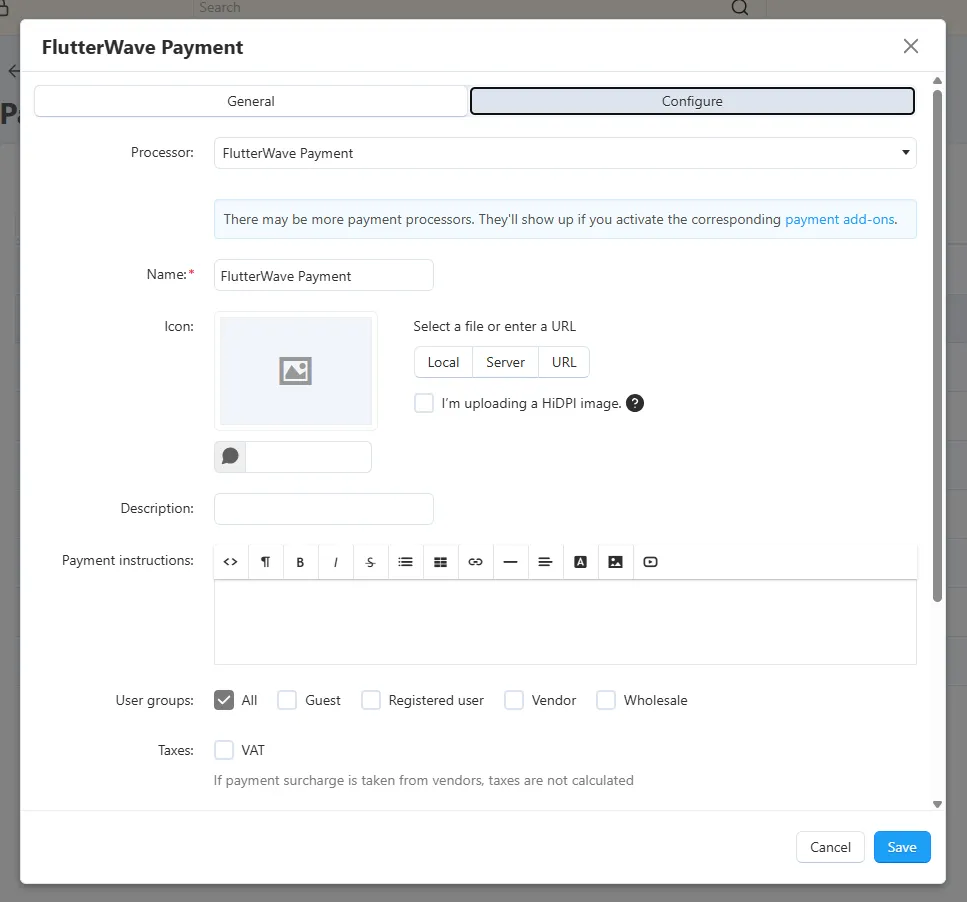
Task: Open text alignment options in editor
Action: coord(545,562)
